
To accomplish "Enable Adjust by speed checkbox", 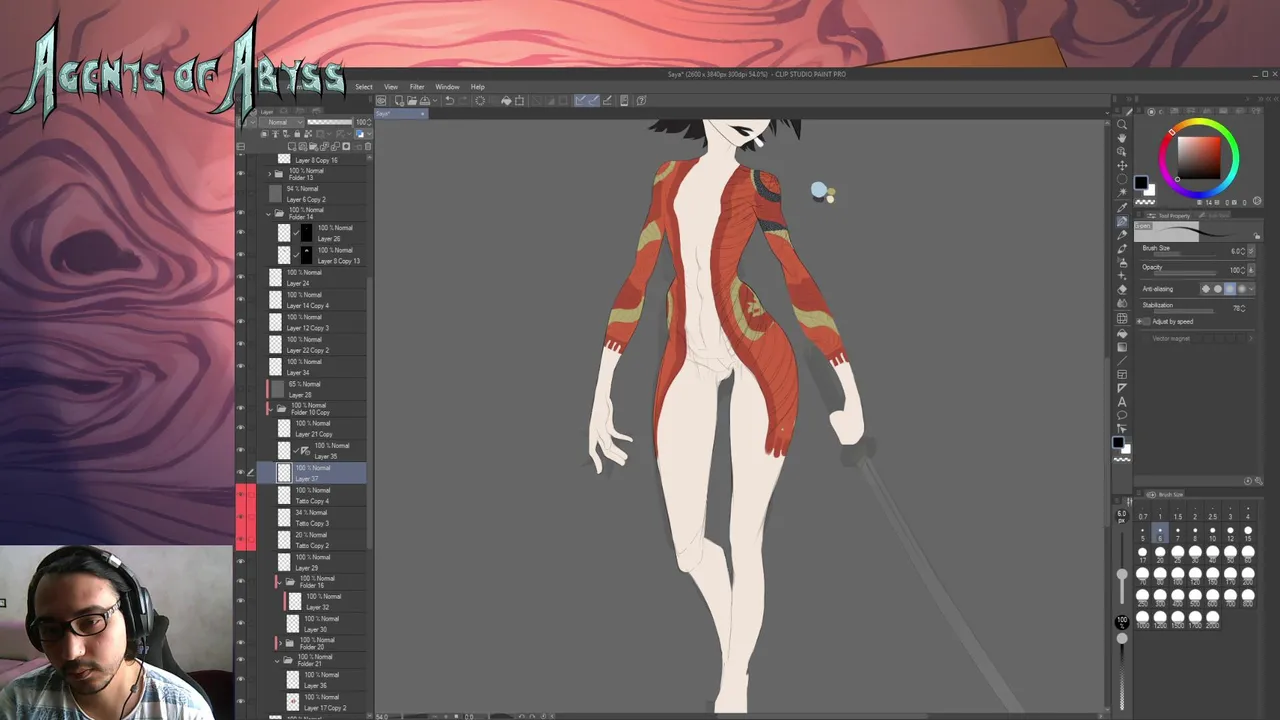I will tap(1145, 322).
